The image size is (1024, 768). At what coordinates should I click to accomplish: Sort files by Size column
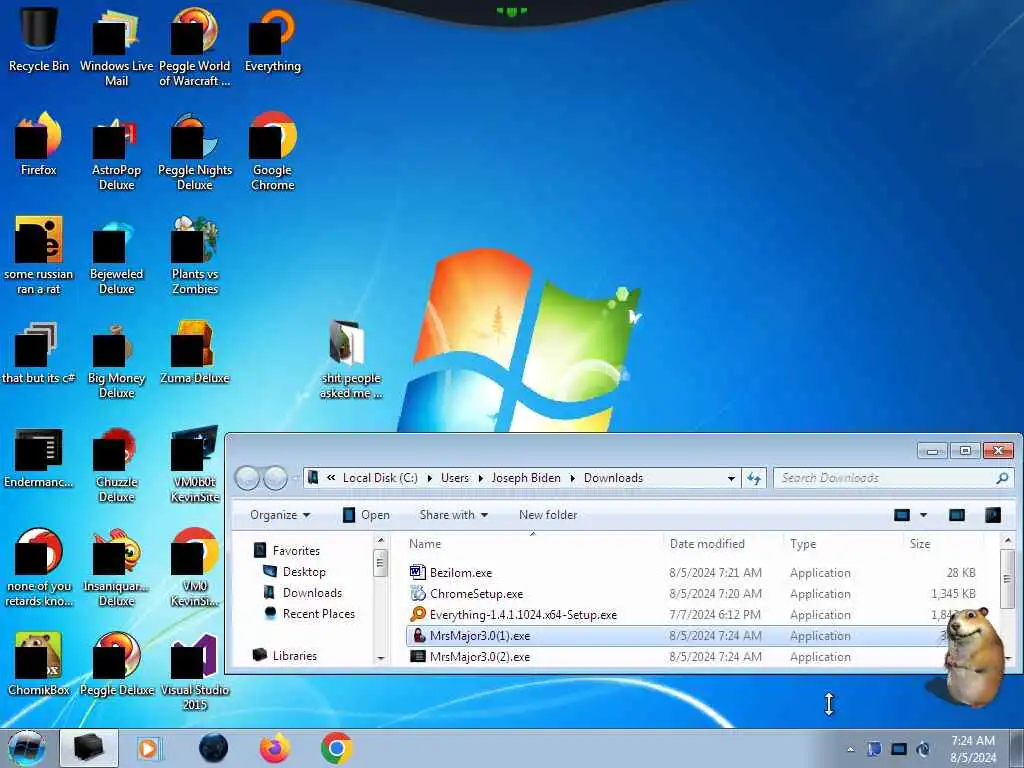(920, 543)
